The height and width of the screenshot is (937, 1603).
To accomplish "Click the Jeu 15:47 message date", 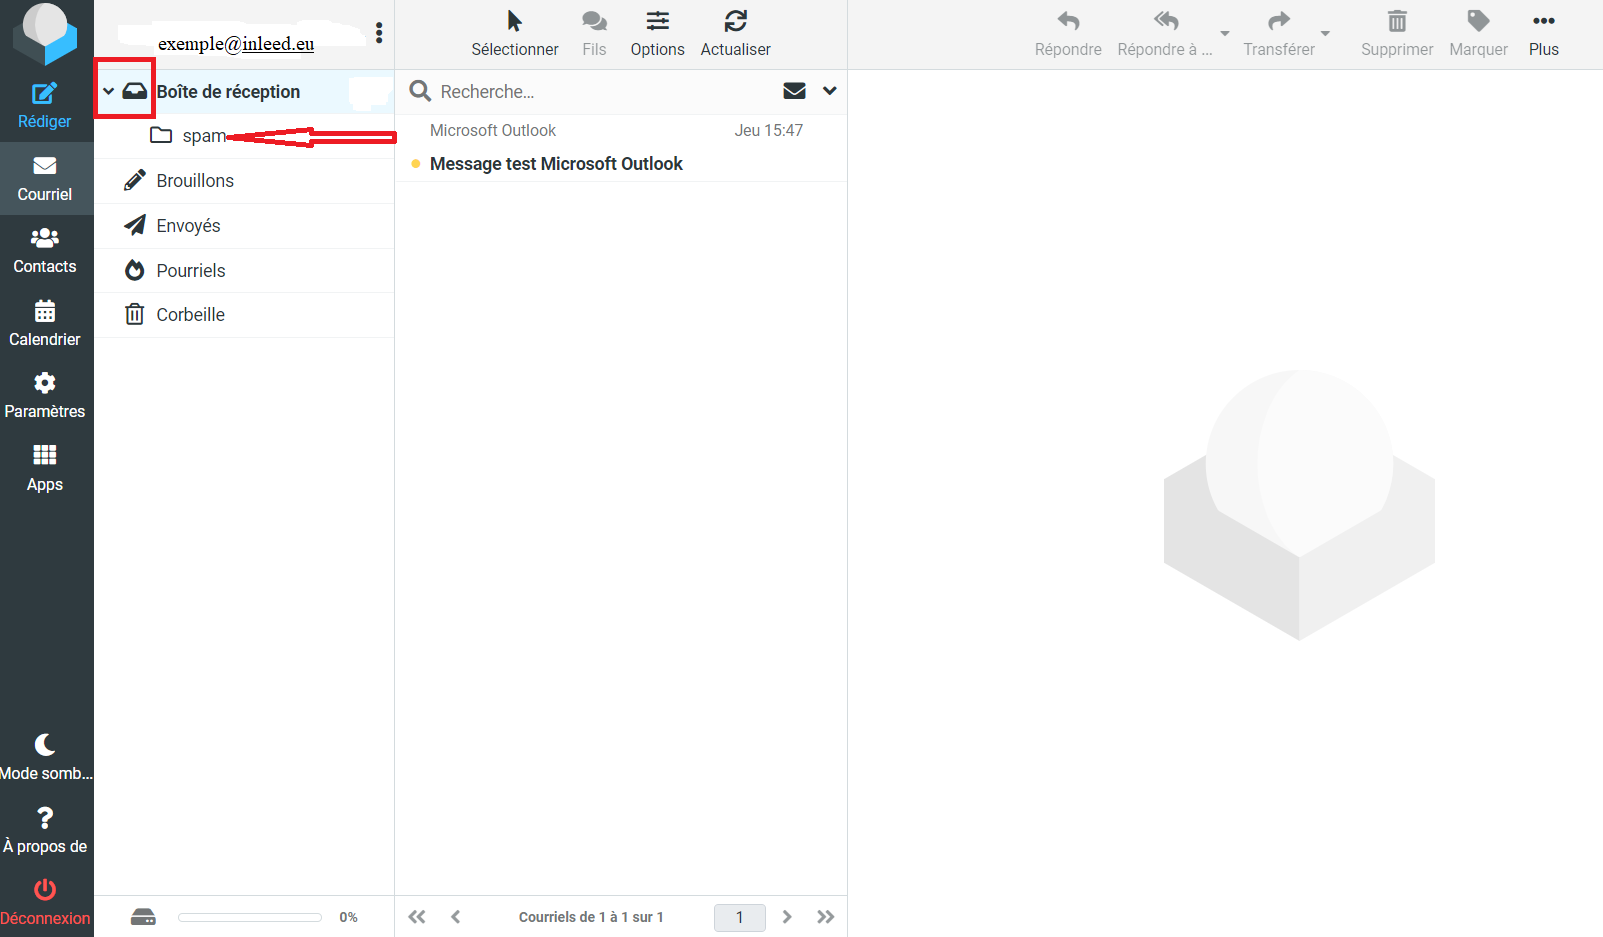I will pos(768,131).
